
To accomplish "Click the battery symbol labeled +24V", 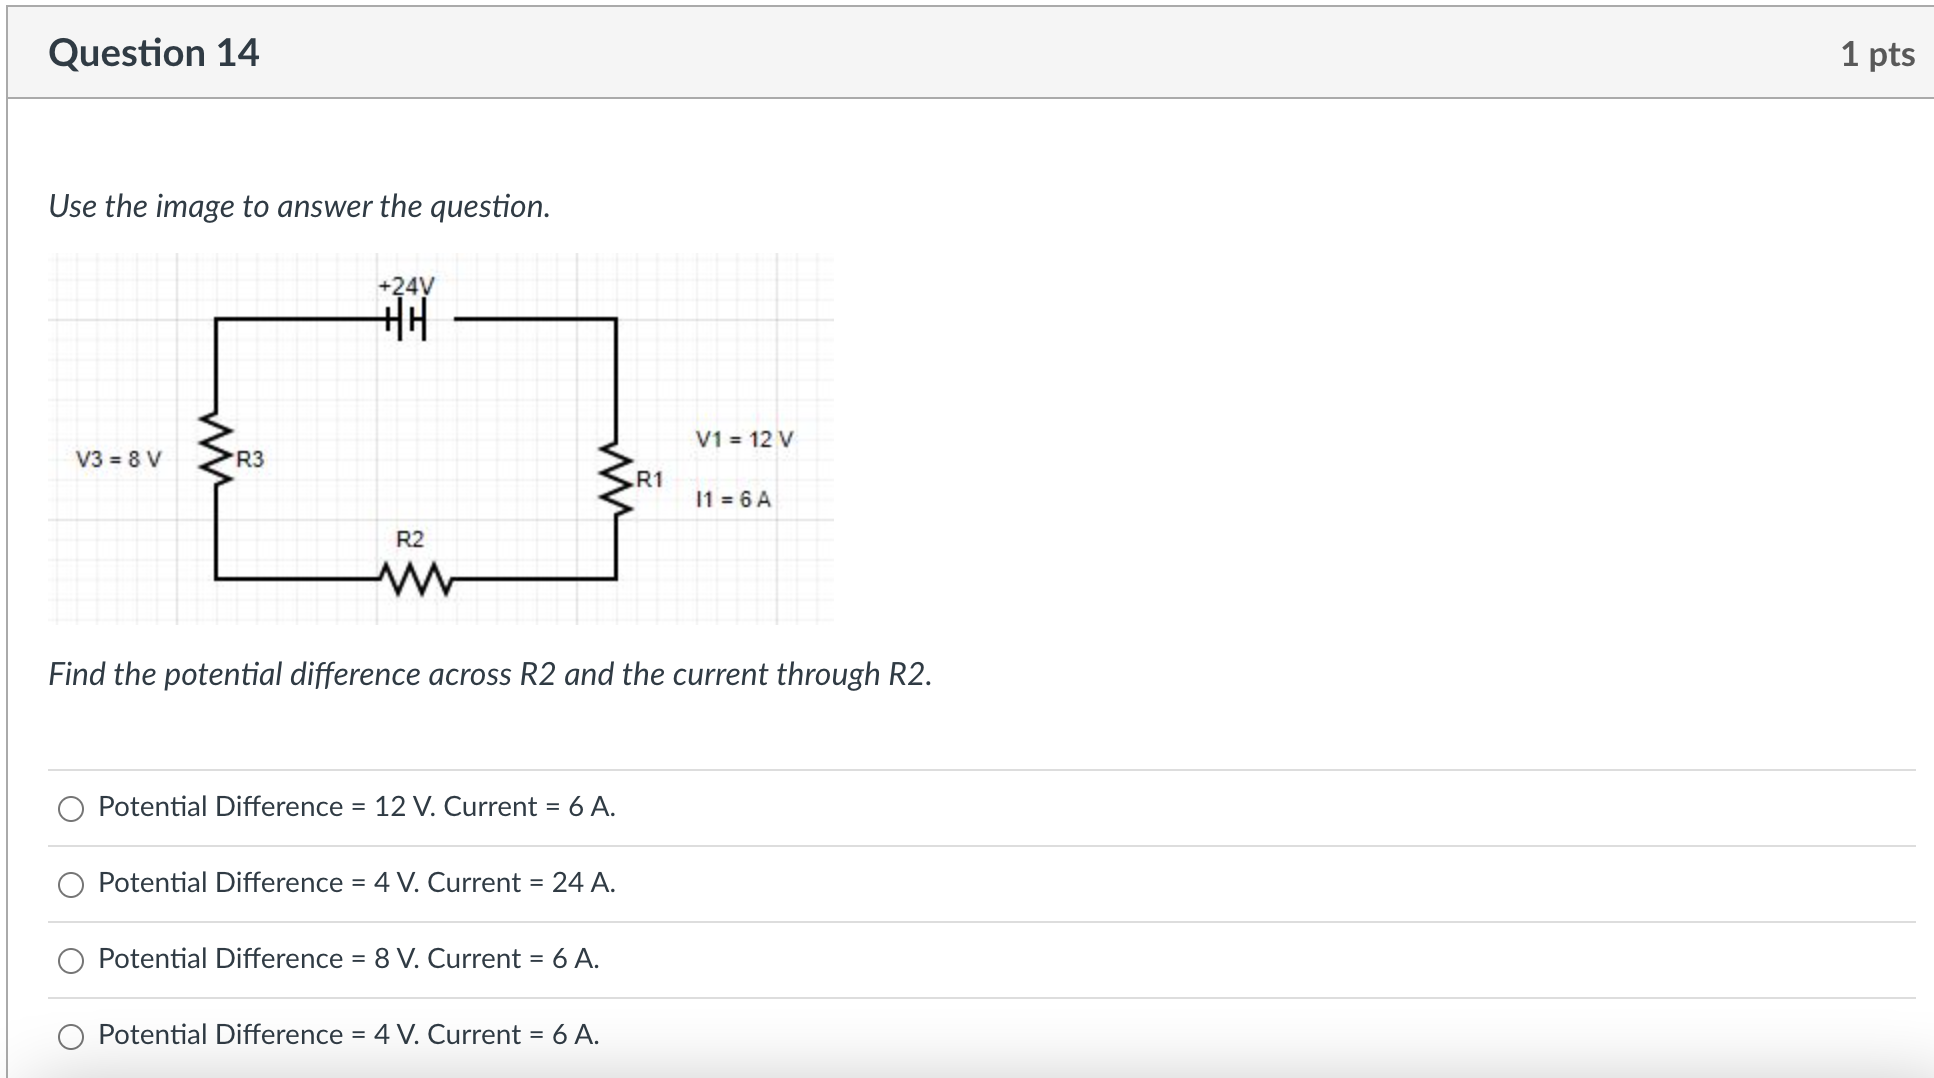I will (404, 318).
